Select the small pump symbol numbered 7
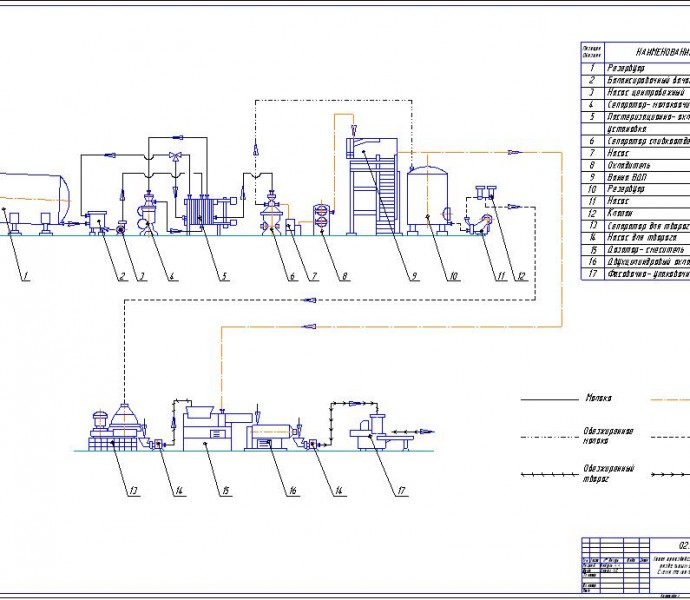Viewport: 690px width, 600px height. pyautogui.click(x=293, y=227)
